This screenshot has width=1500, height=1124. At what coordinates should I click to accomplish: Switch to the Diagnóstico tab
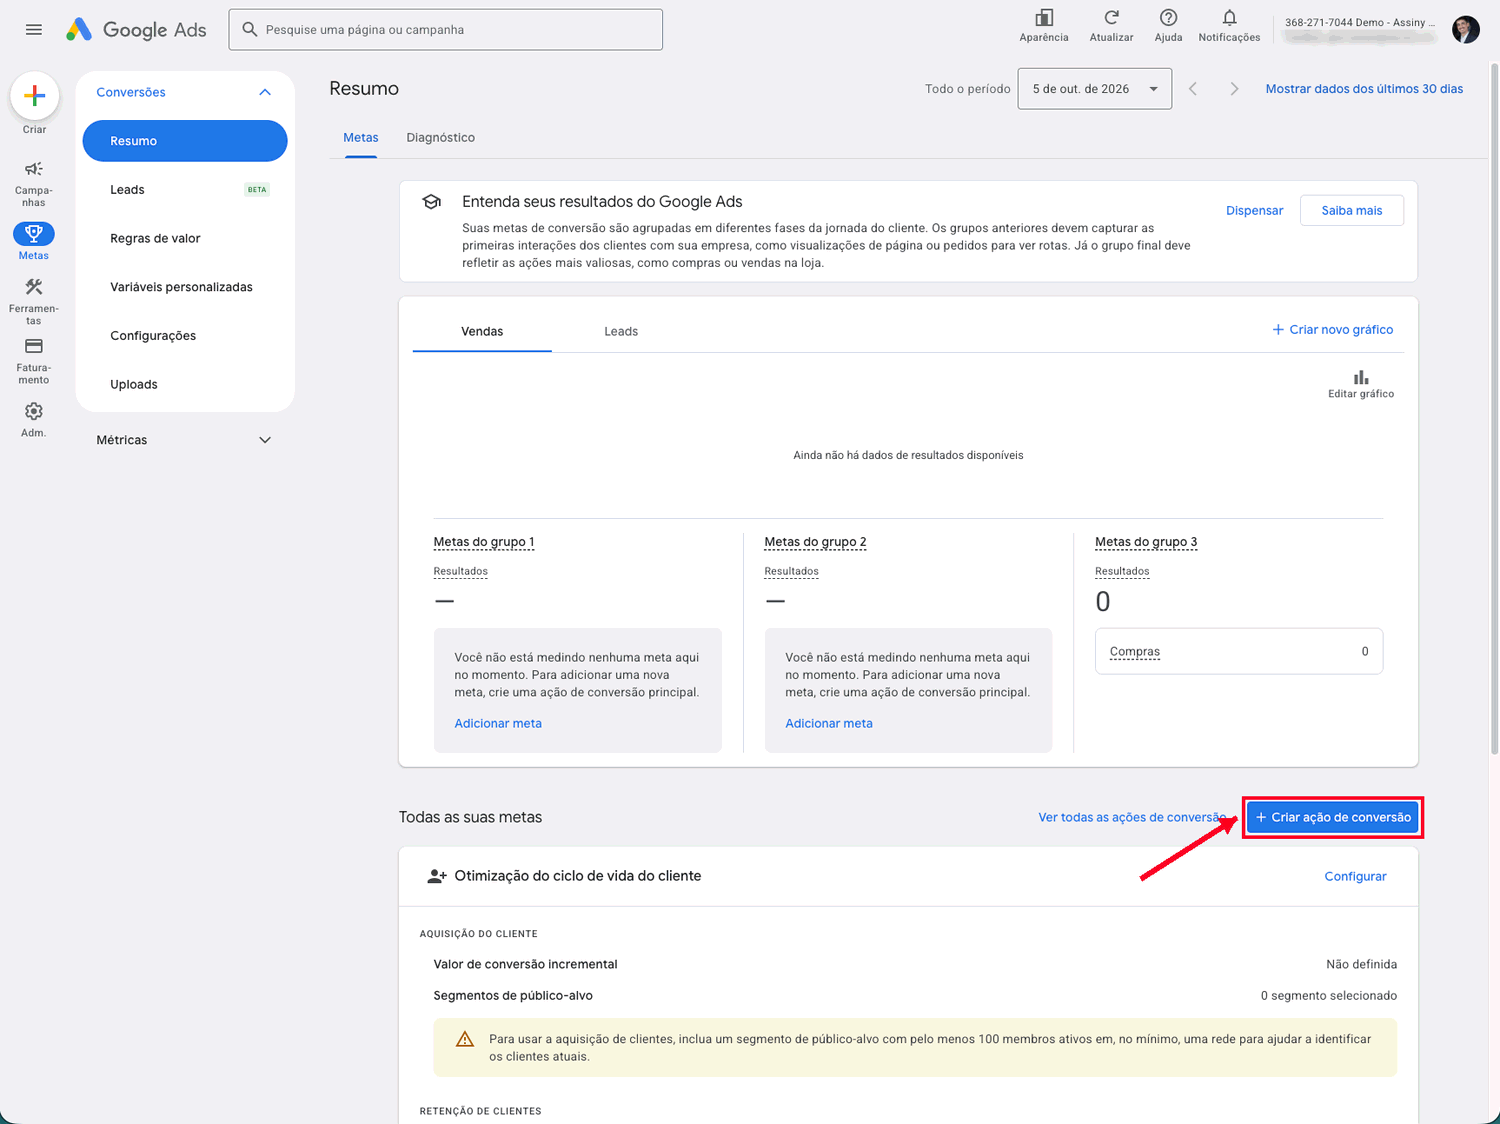pyautogui.click(x=440, y=138)
